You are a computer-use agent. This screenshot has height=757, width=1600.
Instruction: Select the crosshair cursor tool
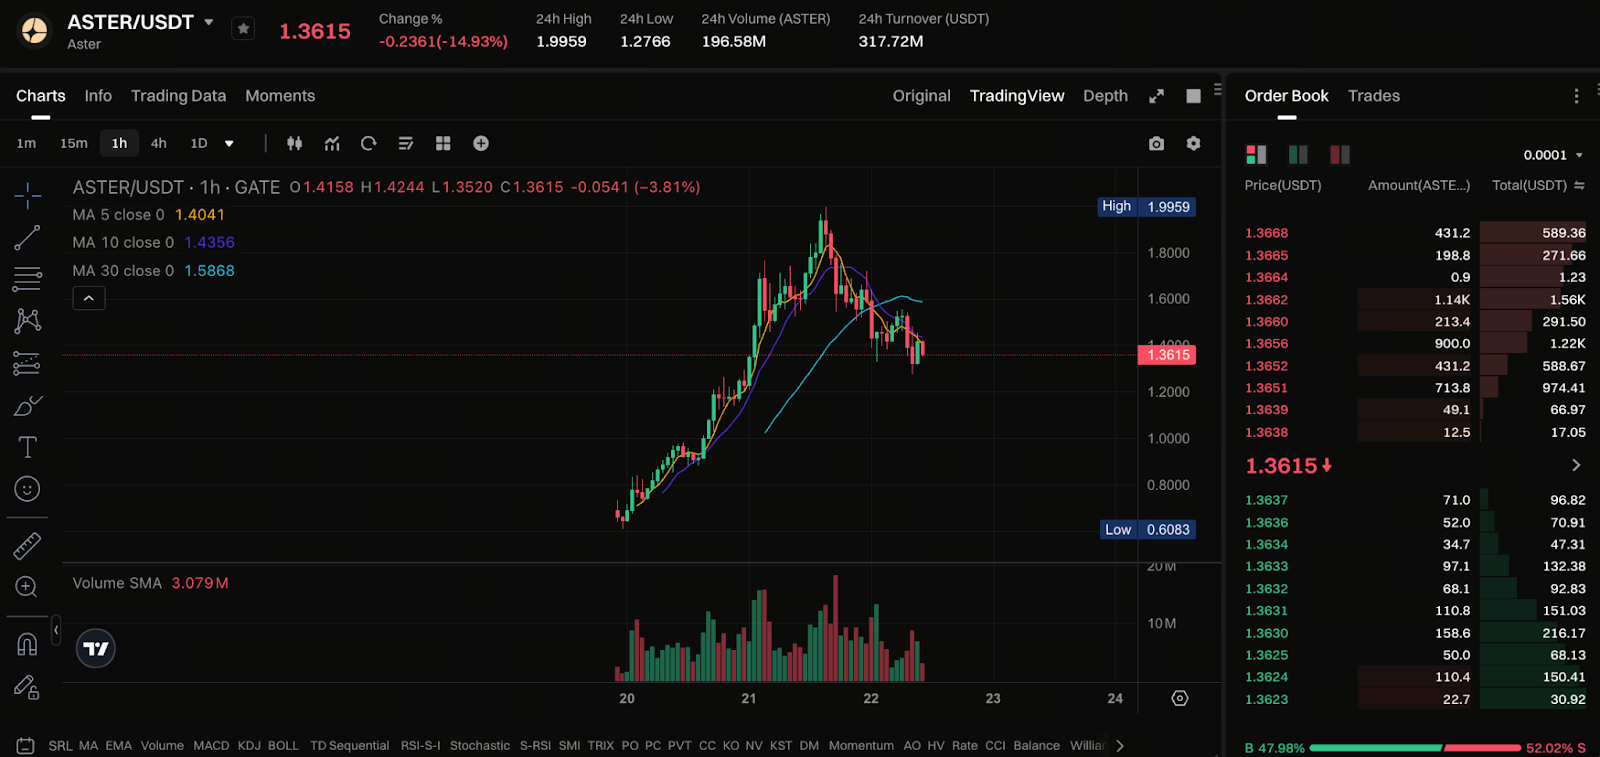point(28,195)
